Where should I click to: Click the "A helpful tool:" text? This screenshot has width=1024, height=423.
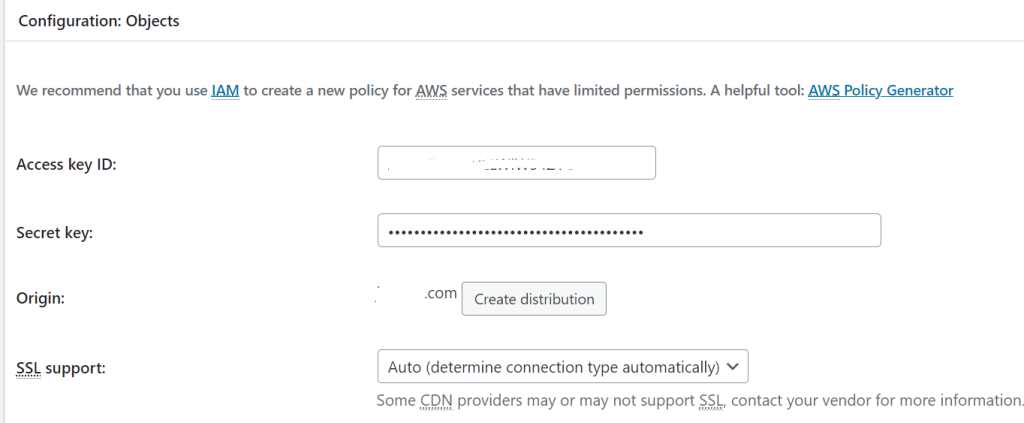(755, 91)
